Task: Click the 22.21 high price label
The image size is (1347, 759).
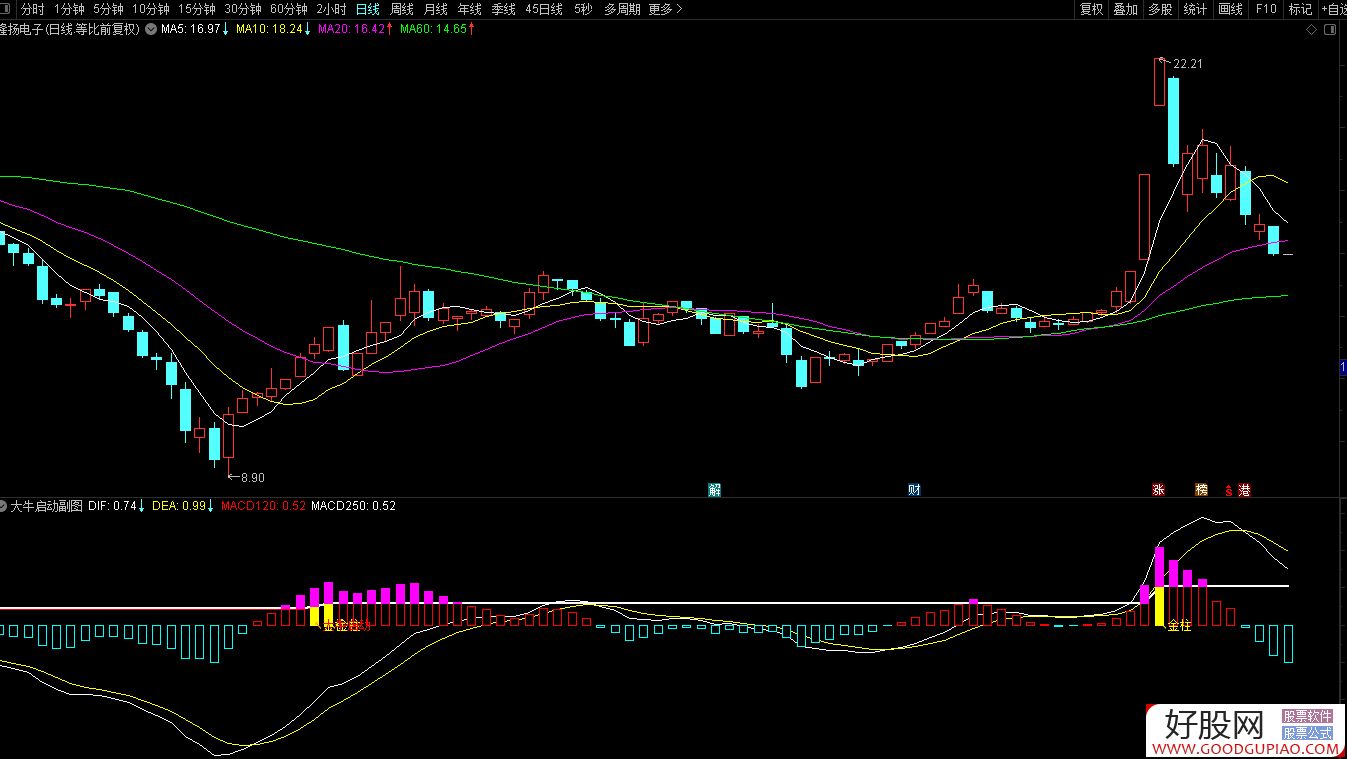Action: pos(1188,64)
